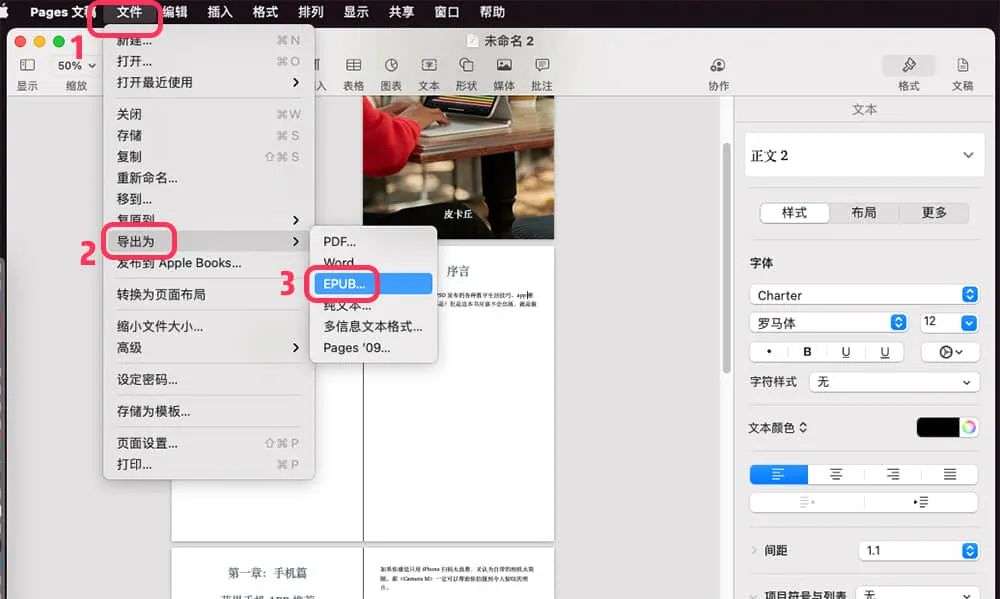Screen dimensions: 1000x599
Task: Open the 帮助 menu
Action: pyautogui.click(x=492, y=12)
